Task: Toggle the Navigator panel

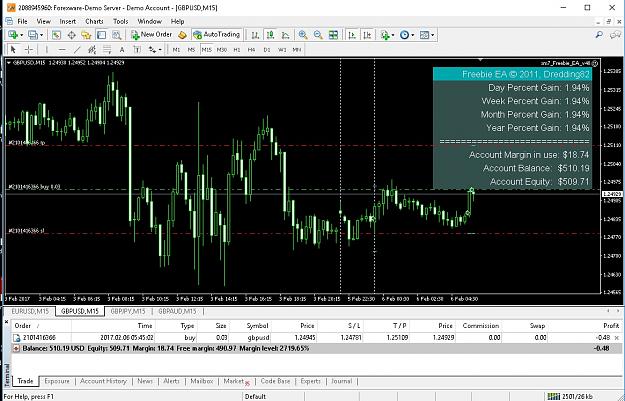Action: tap(86, 35)
